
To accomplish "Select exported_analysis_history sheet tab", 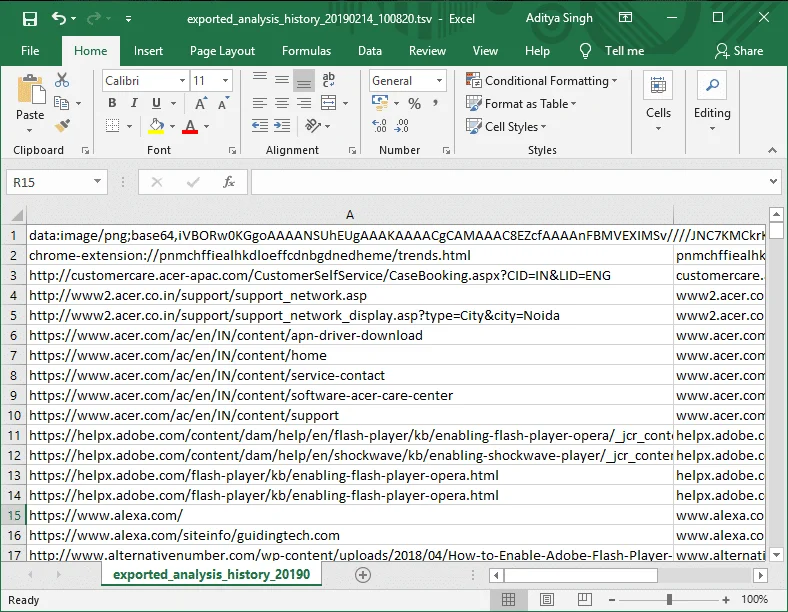I will click(211, 575).
